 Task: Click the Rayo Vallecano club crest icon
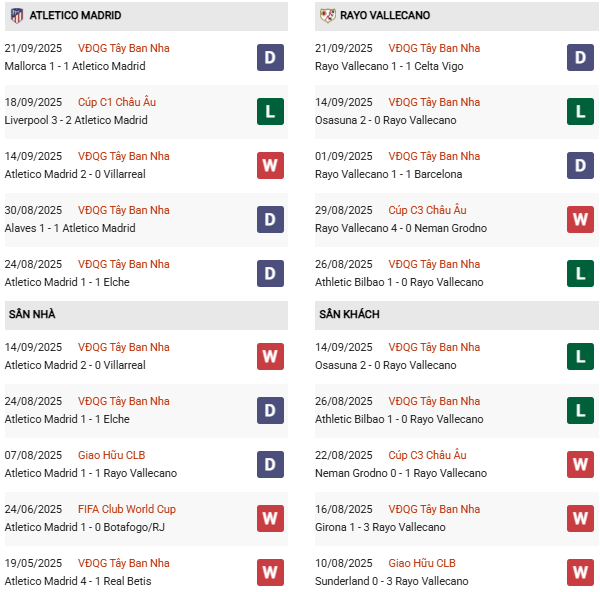(x=328, y=15)
